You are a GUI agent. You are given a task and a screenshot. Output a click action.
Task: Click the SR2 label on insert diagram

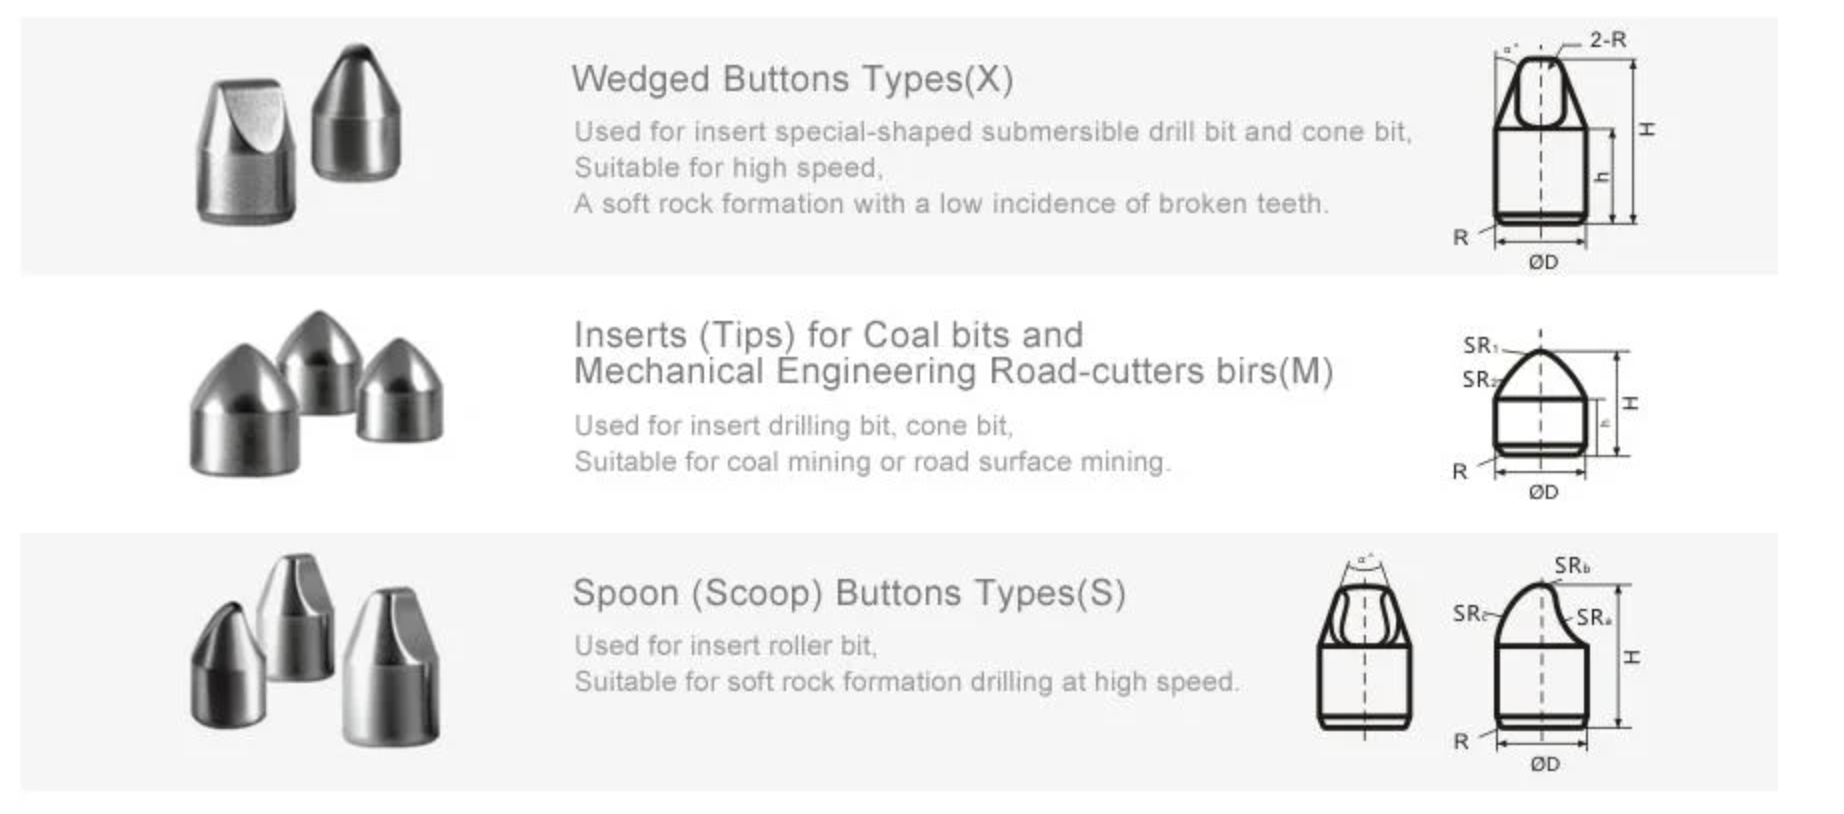(x=1479, y=380)
